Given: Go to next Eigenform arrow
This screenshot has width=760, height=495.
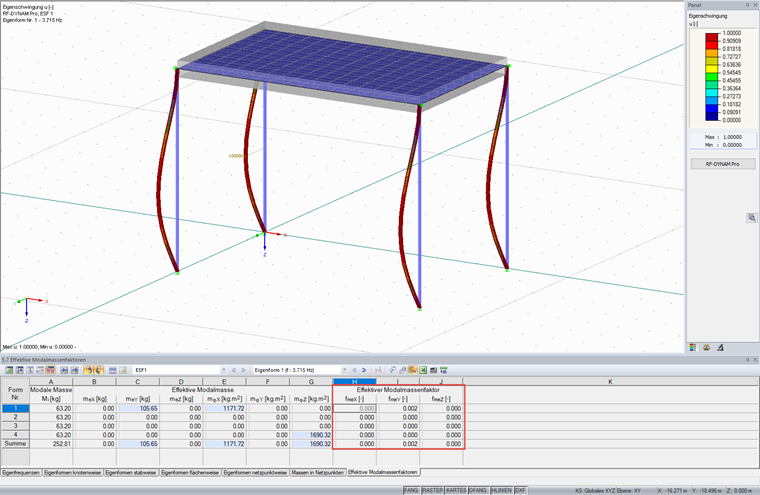Looking at the screenshot, I should click(x=364, y=370).
